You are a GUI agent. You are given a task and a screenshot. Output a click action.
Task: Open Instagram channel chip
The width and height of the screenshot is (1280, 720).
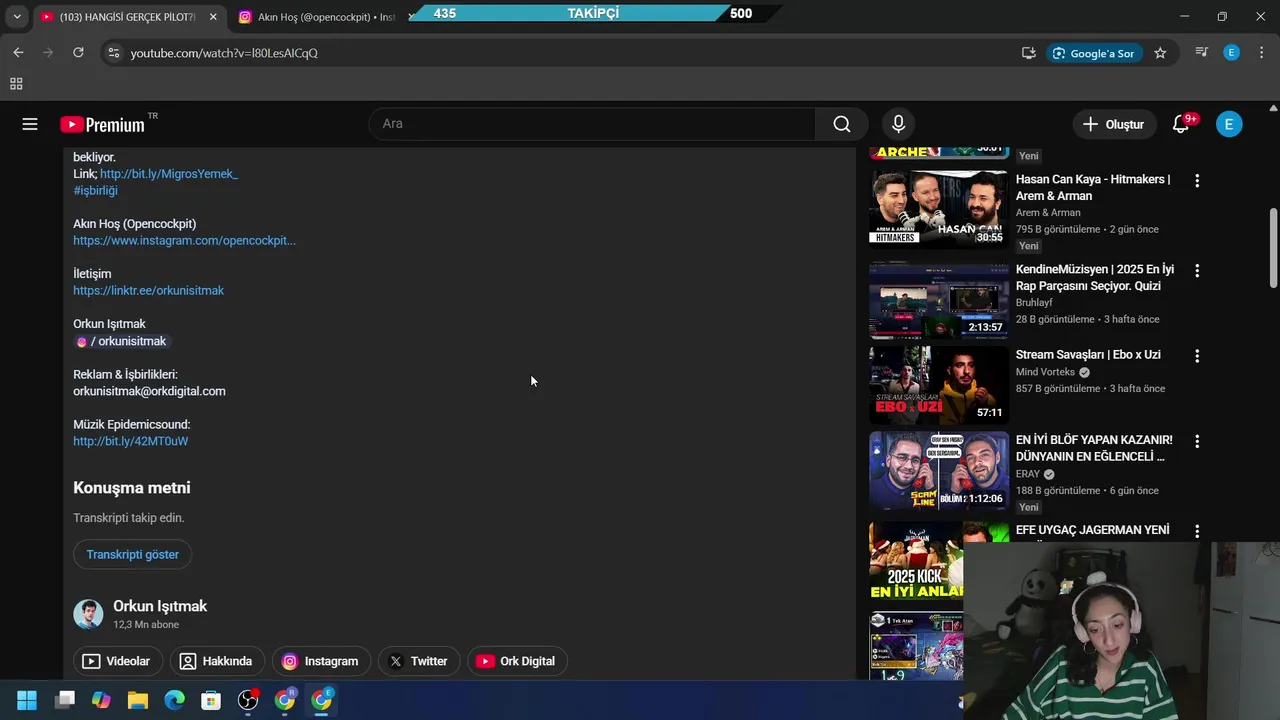(x=321, y=661)
